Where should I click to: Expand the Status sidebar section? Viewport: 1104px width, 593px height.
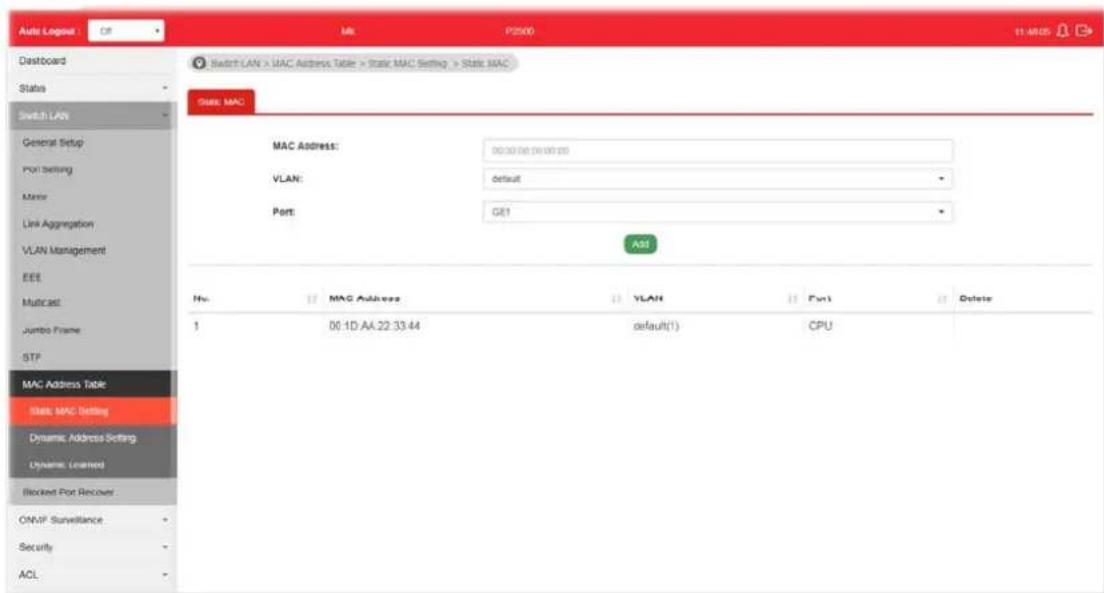point(92,88)
